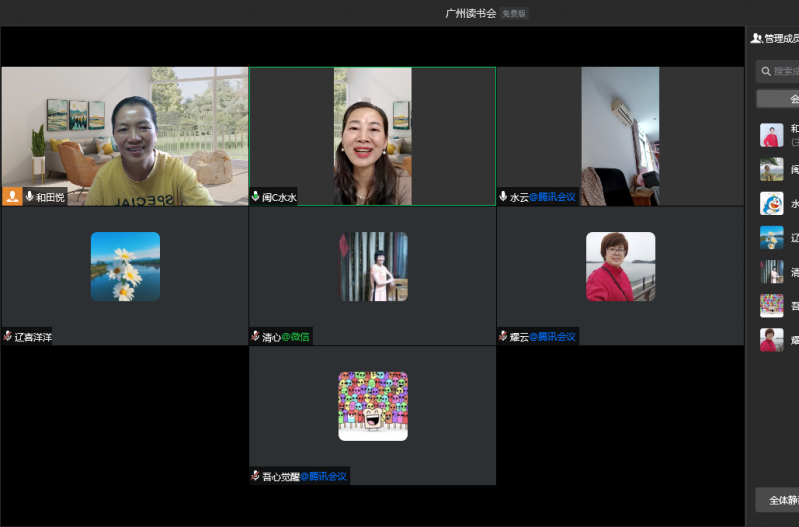Screen dimensions: 799x527
Task: Click the colorful cartoon avatar of 吾心觉醒
Action: [x=373, y=406]
